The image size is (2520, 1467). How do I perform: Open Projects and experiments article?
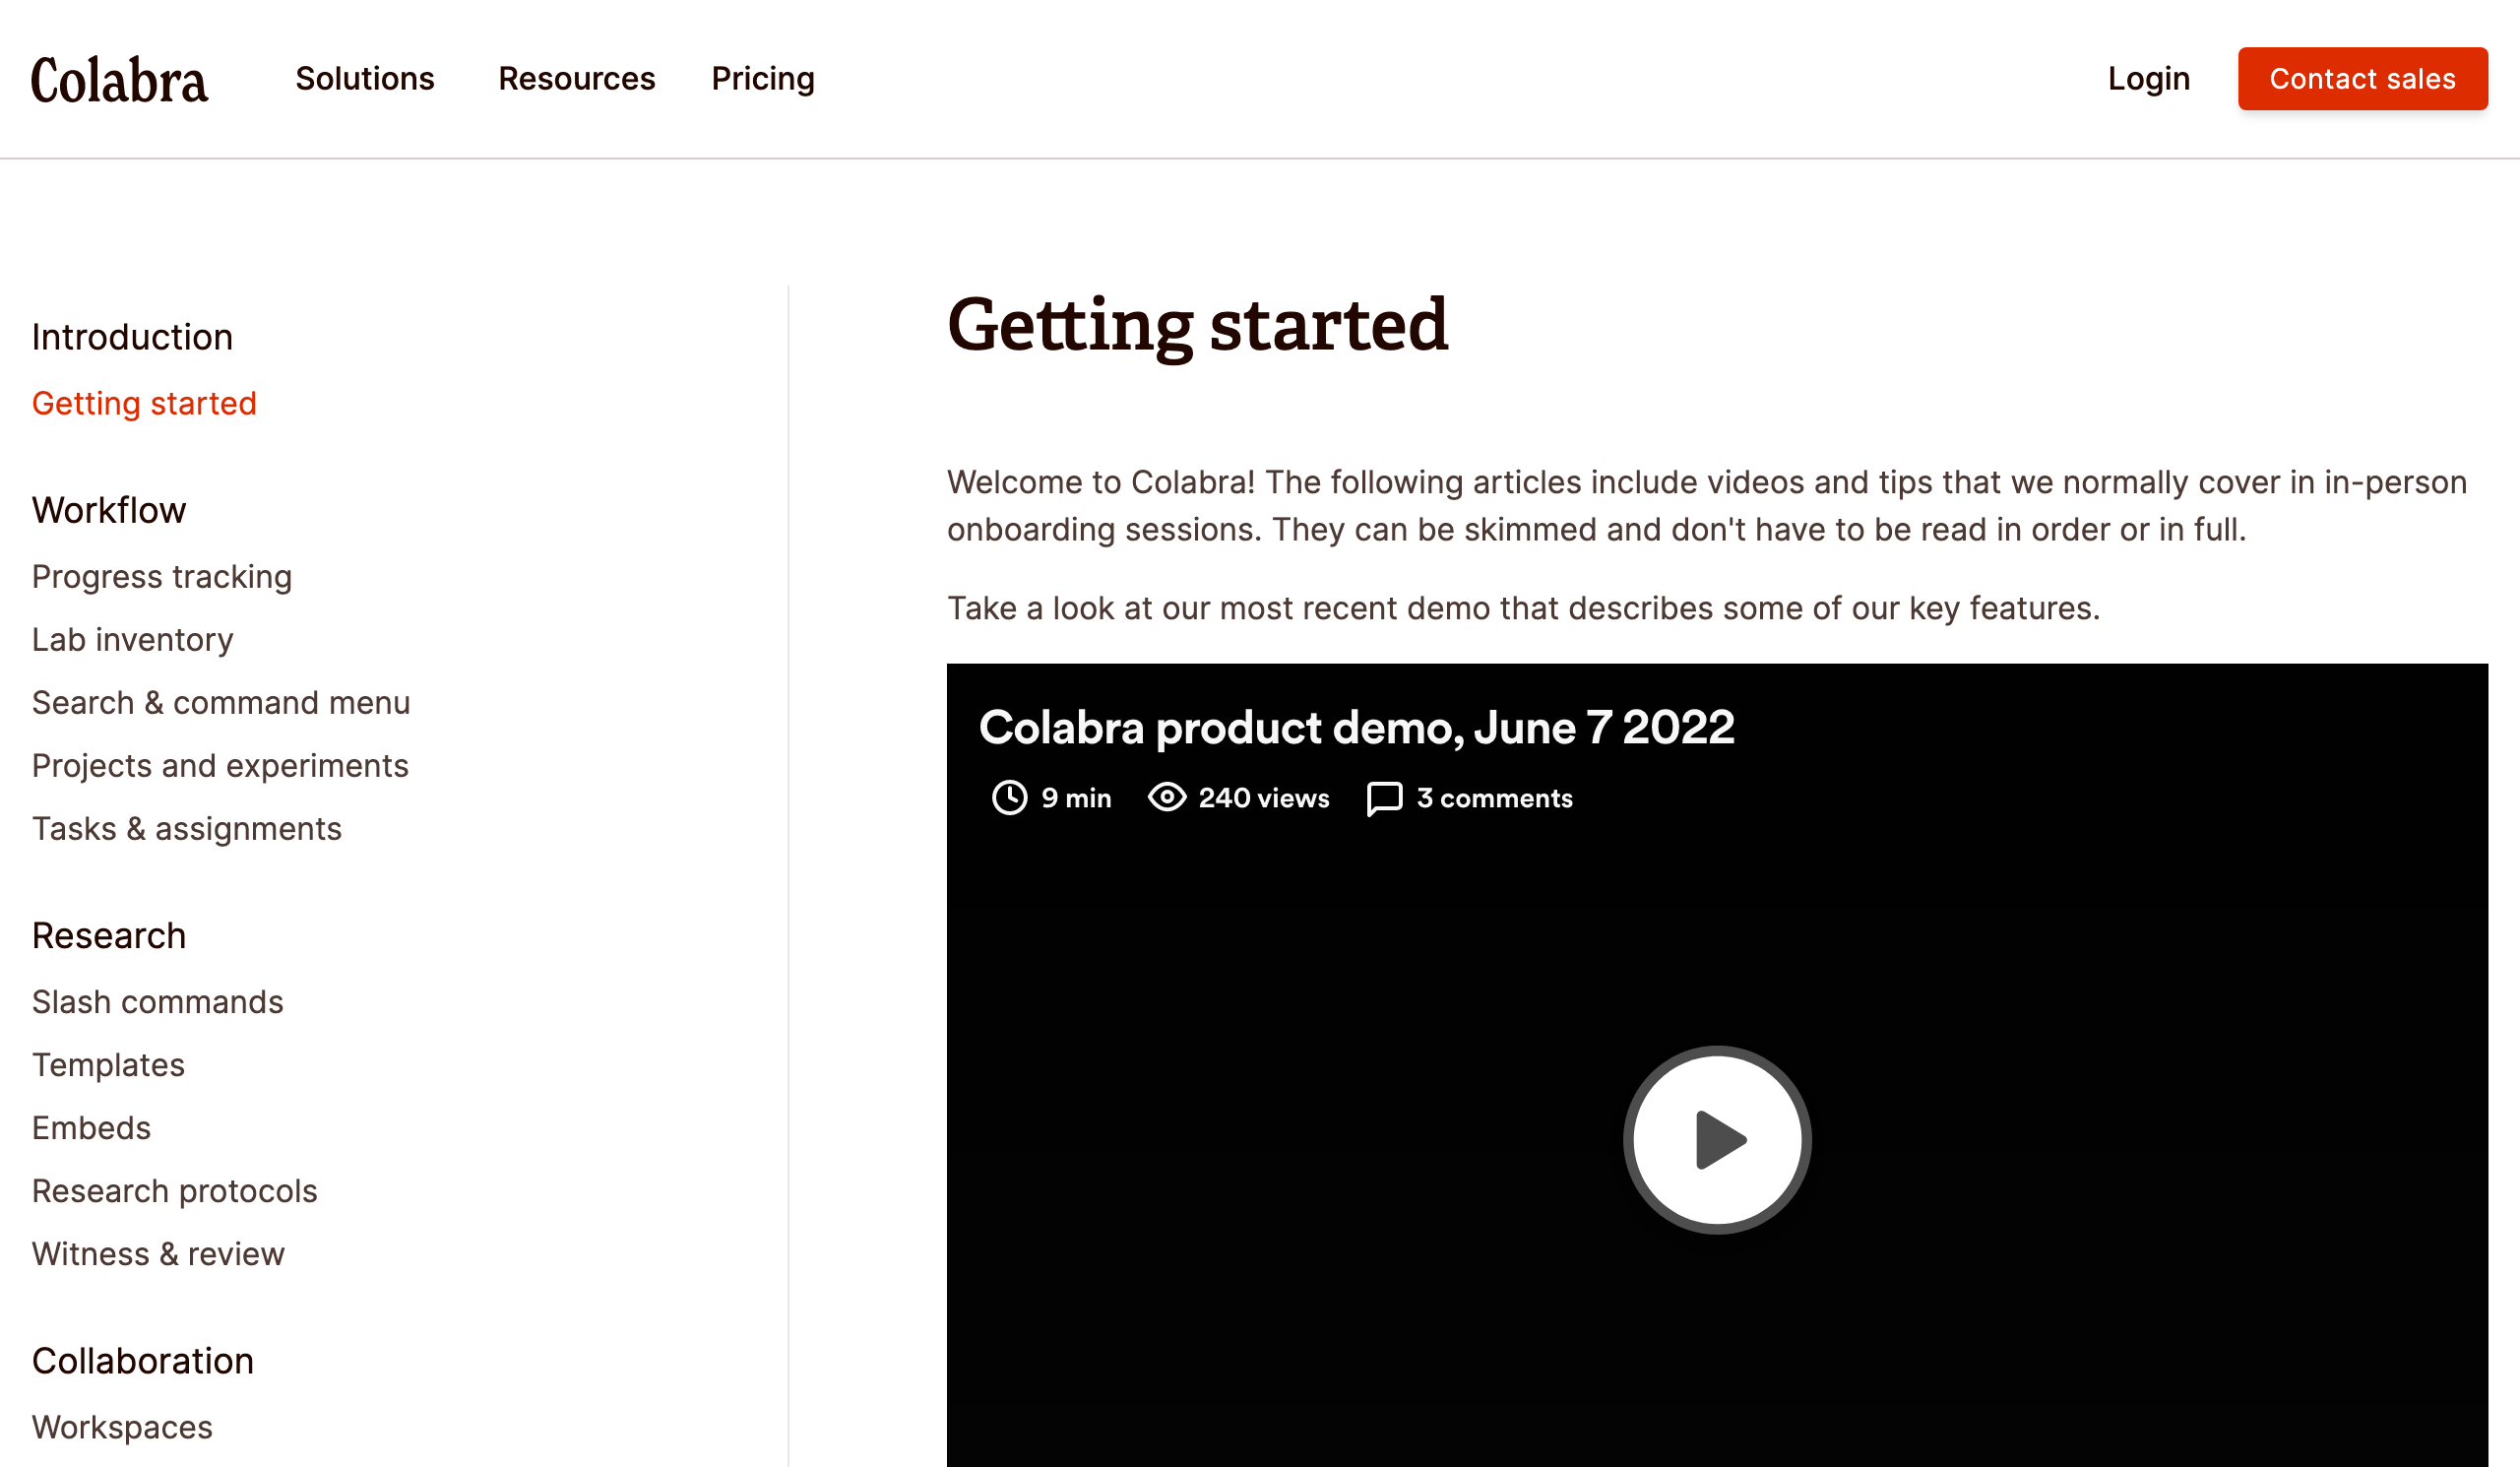click(220, 766)
